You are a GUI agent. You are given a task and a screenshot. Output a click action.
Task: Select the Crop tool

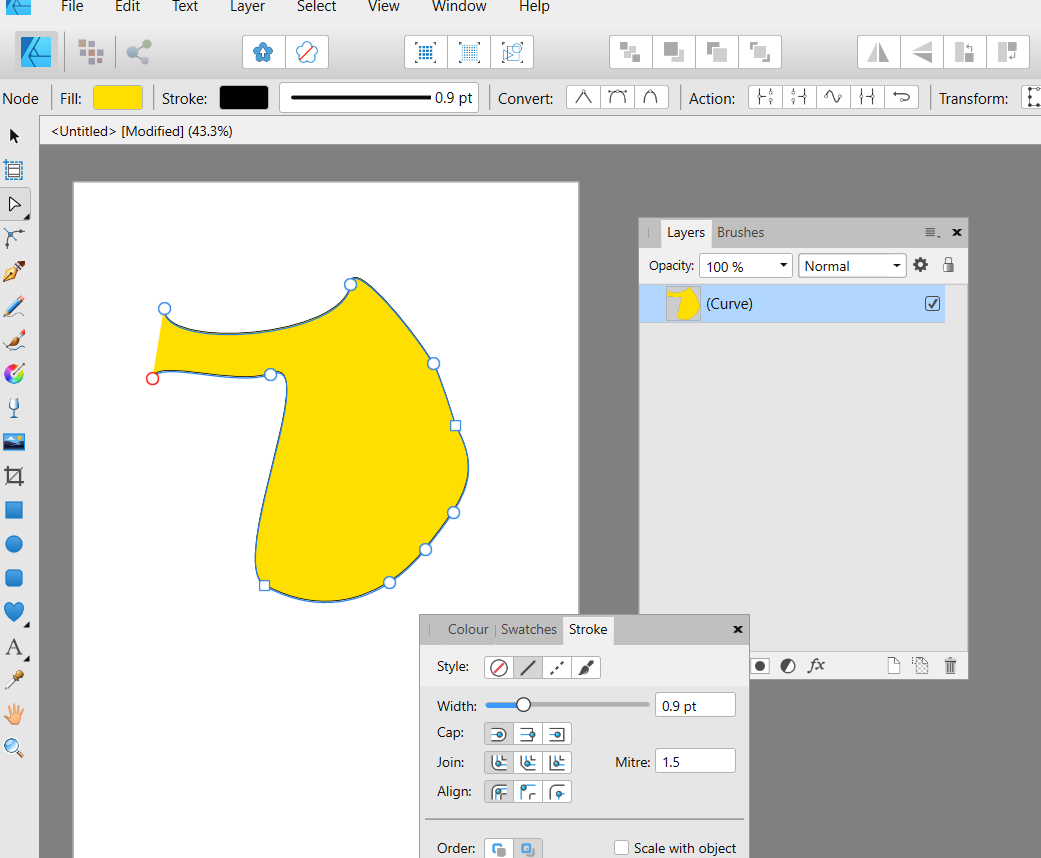[x=14, y=476]
